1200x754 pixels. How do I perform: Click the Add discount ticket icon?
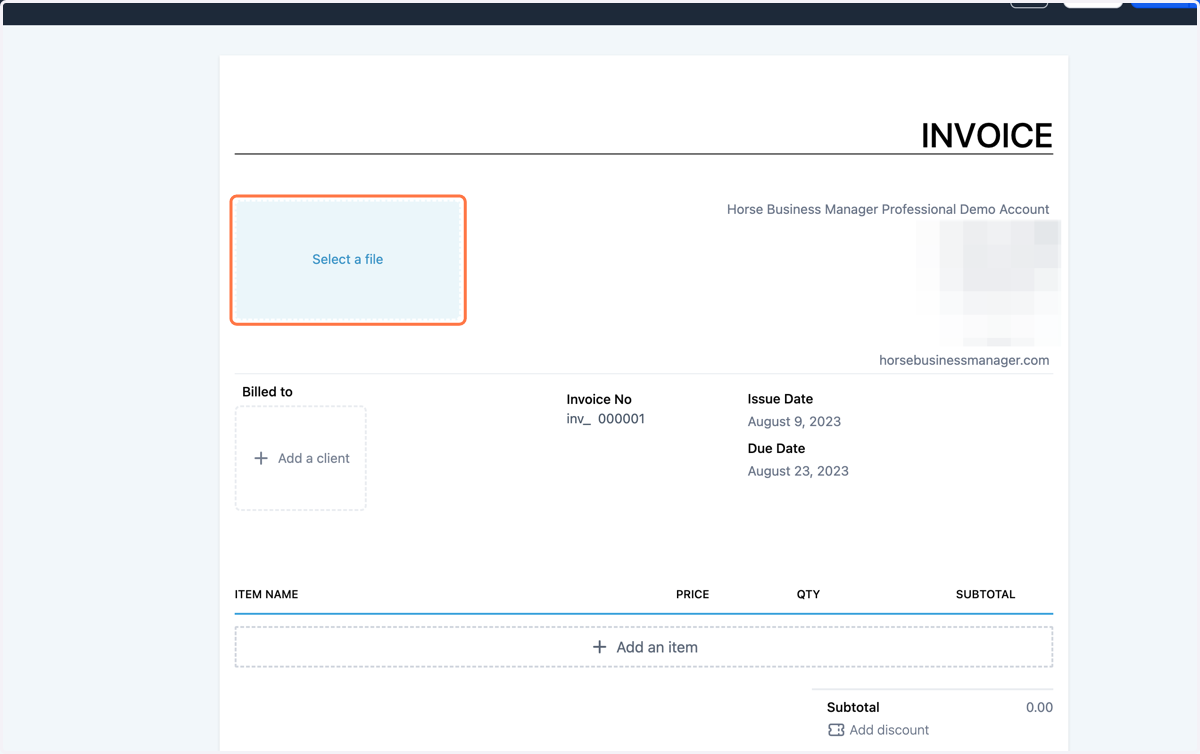pyautogui.click(x=836, y=730)
